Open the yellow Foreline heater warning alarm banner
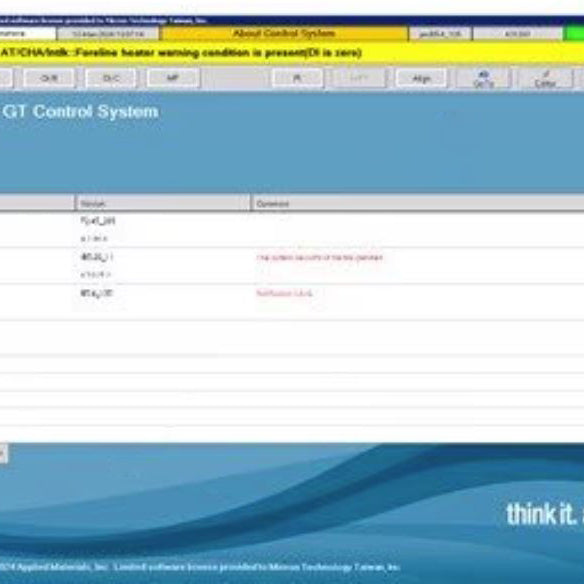The image size is (584, 584). (292, 53)
